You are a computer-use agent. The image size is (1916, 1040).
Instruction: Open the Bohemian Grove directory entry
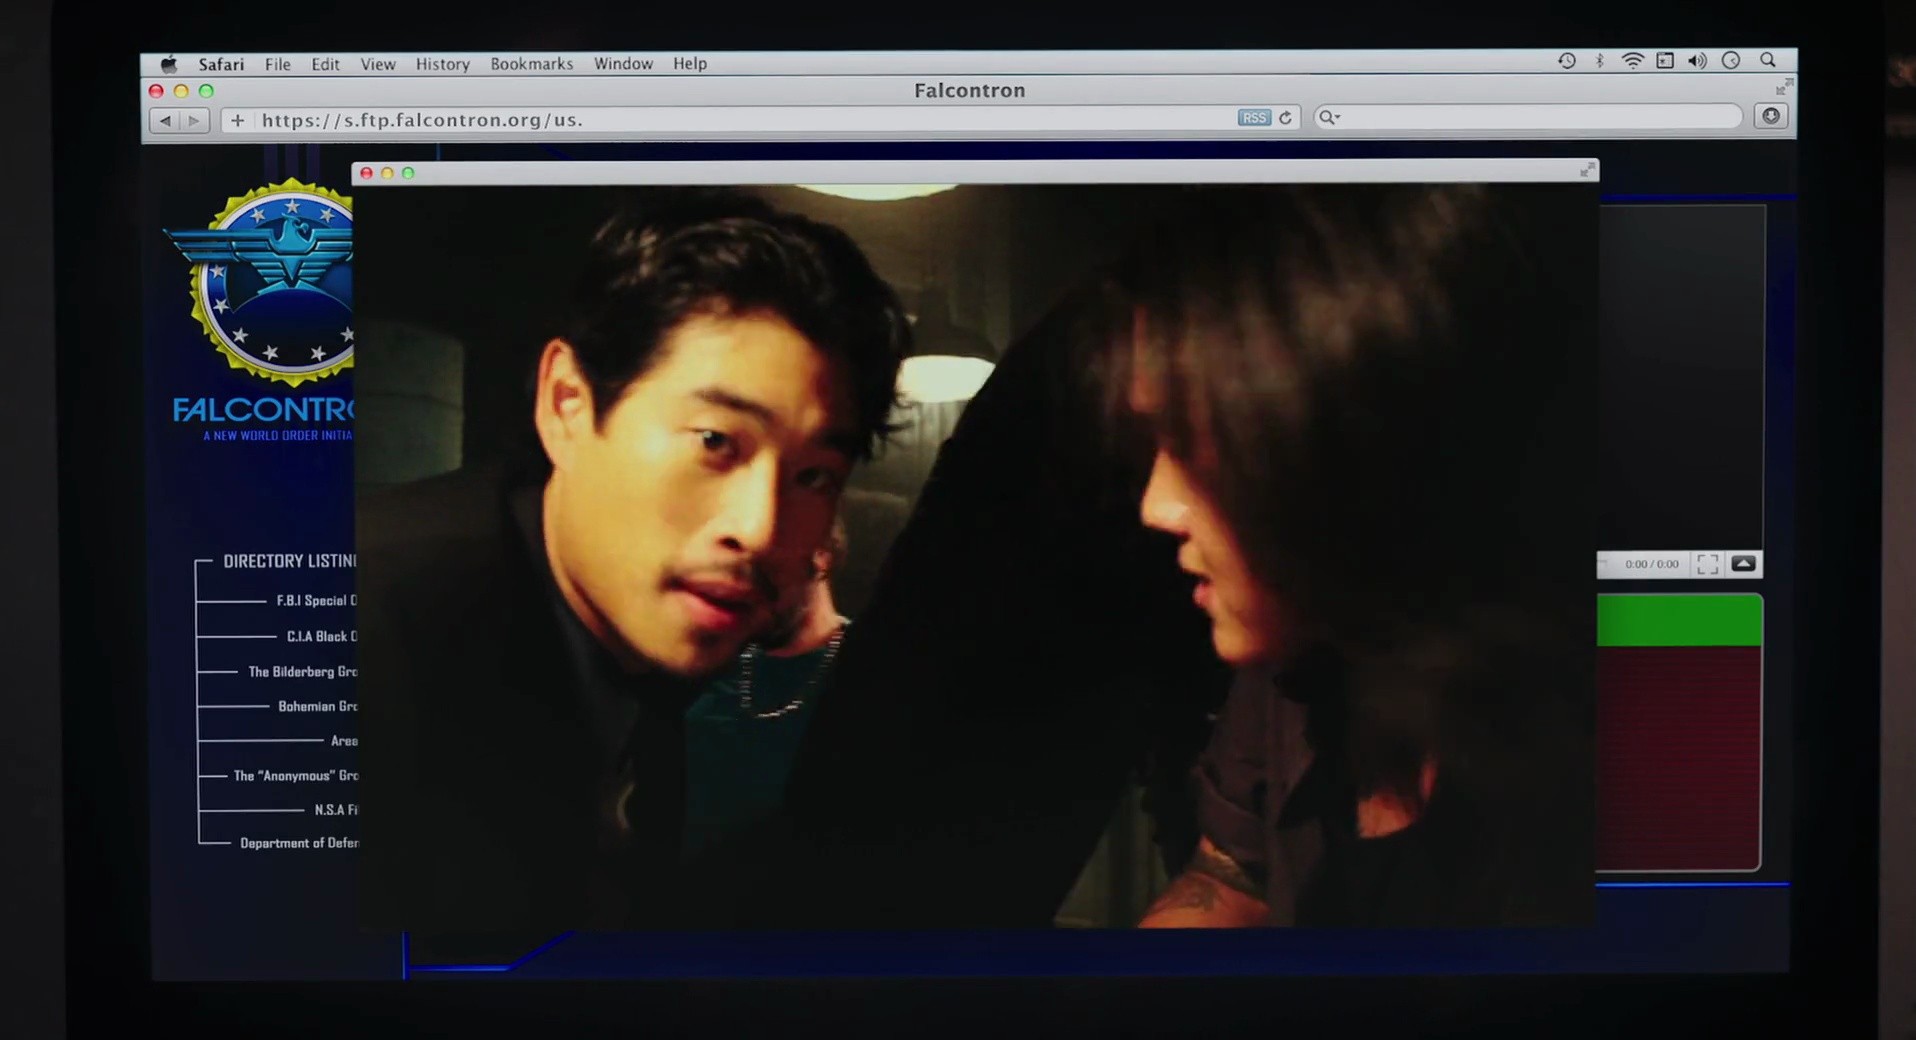pyautogui.click(x=317, y=707)
